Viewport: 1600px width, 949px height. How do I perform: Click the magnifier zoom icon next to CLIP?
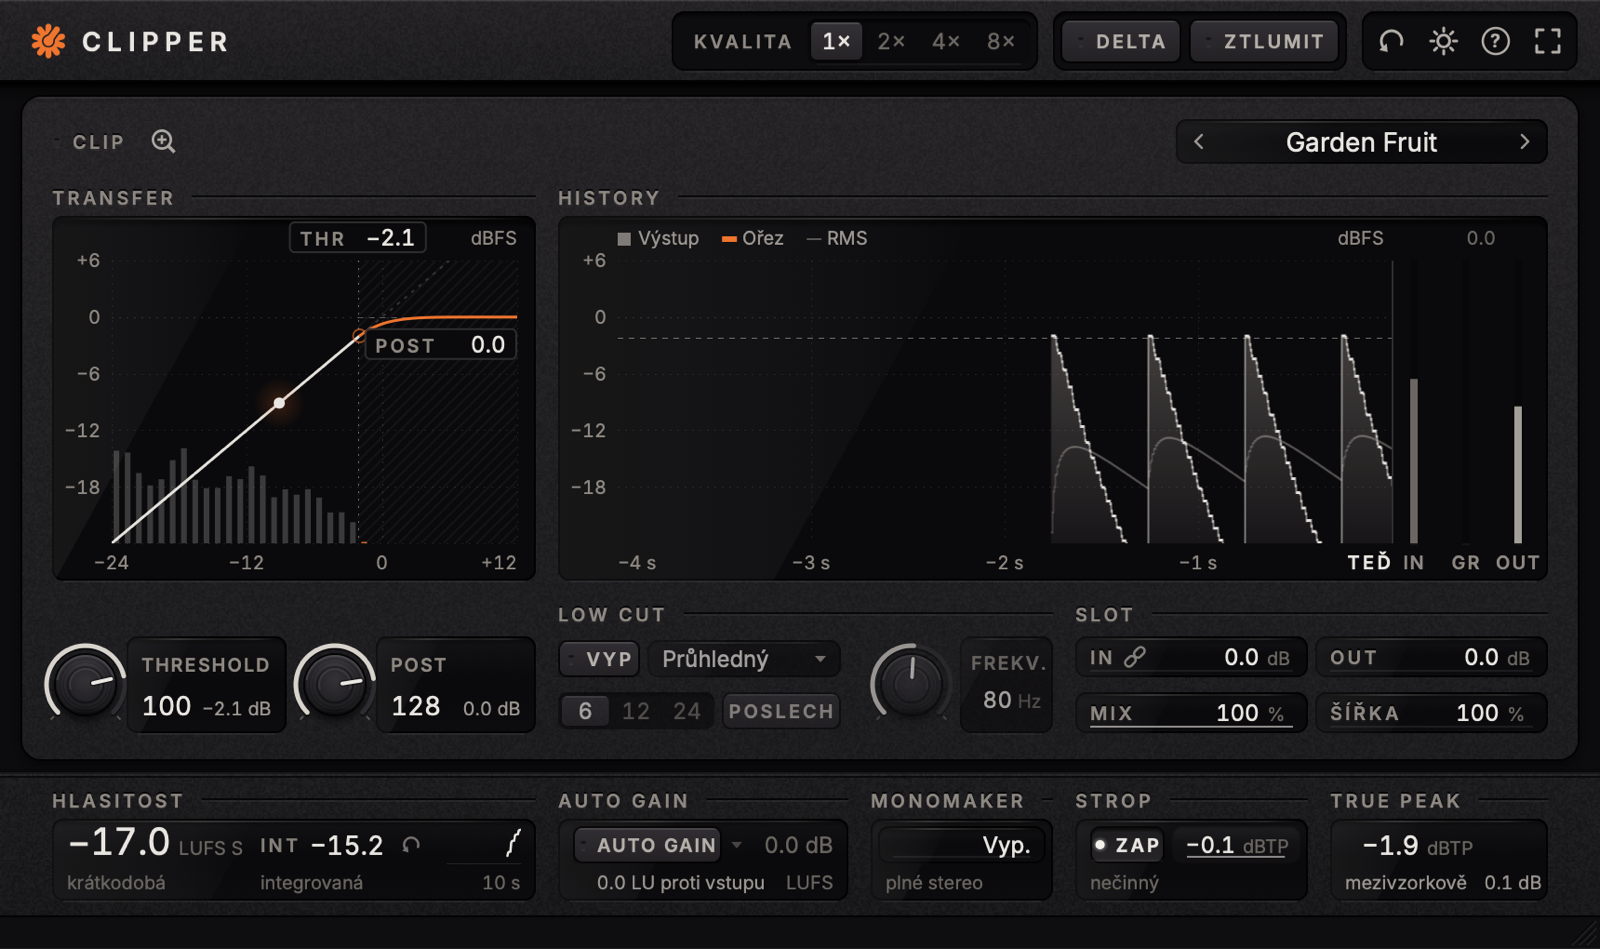(x=163, y=141)
